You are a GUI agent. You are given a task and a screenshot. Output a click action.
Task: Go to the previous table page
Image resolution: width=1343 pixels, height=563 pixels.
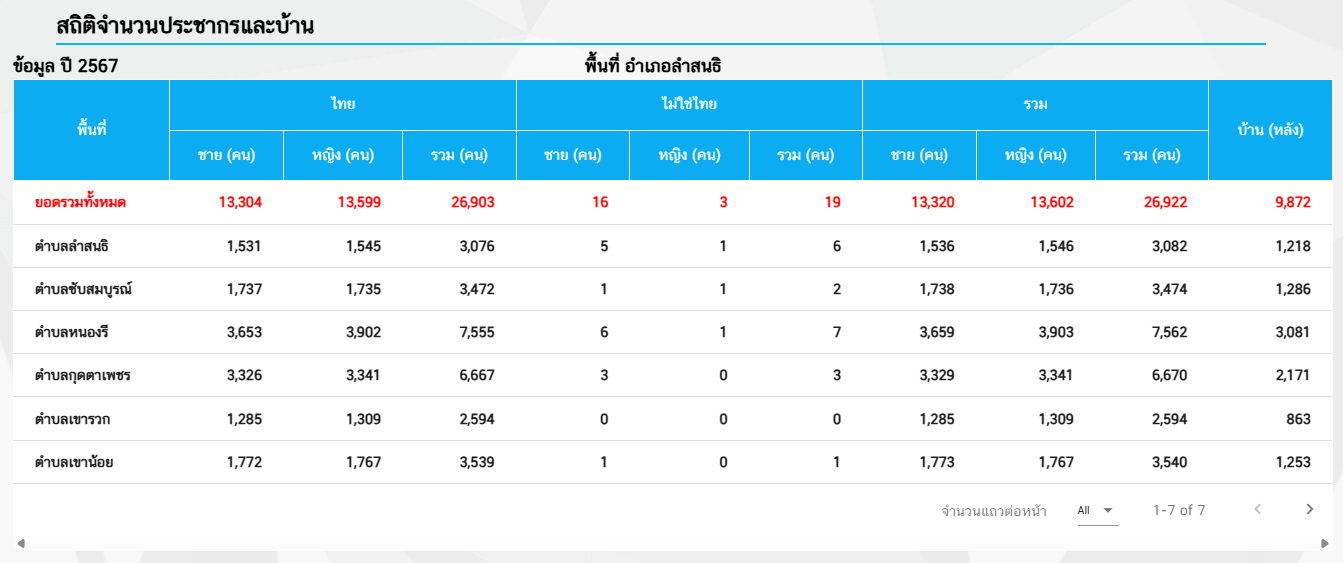[1258, 510]
